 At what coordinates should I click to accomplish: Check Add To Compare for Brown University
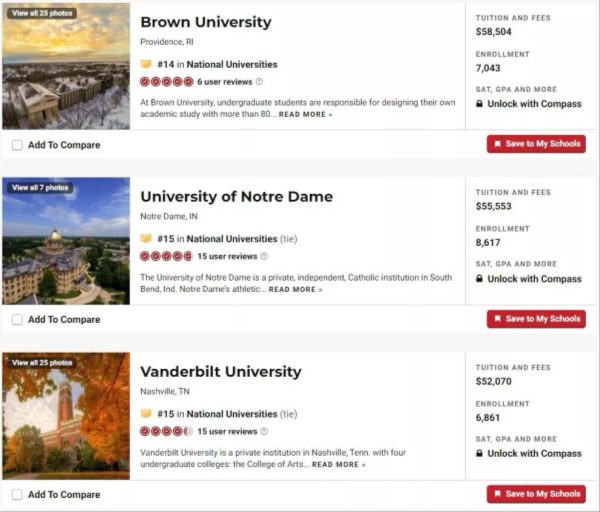17,145
